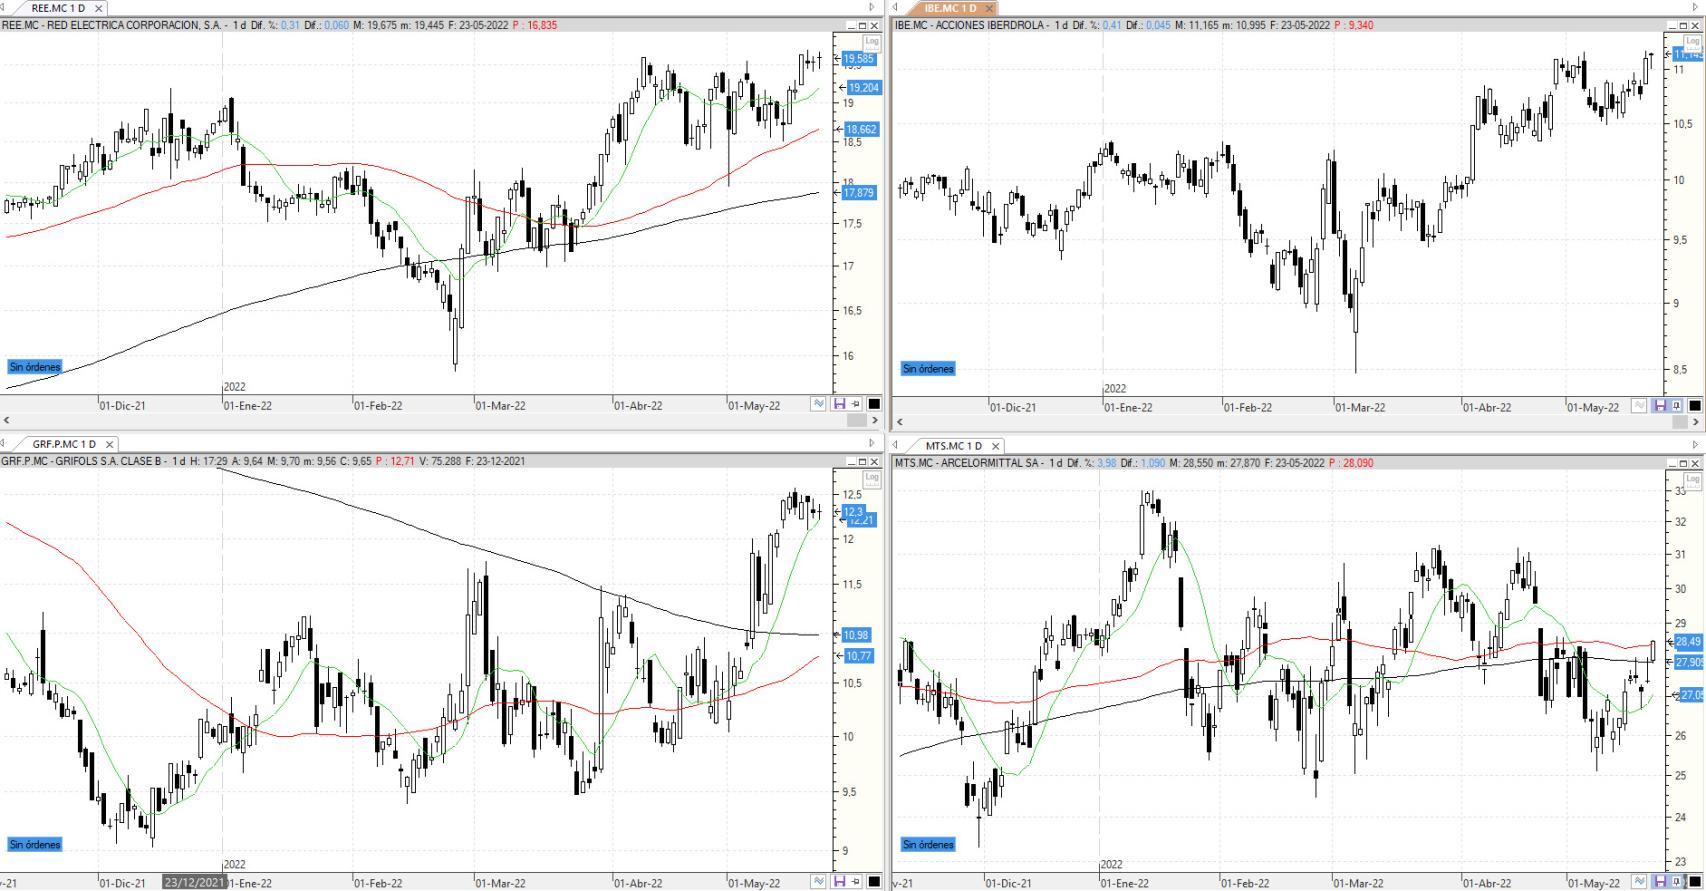1706x891 pixels.
Task: Toggle Log scale in GRF.P.MC chart
Action: click(872, 479)
